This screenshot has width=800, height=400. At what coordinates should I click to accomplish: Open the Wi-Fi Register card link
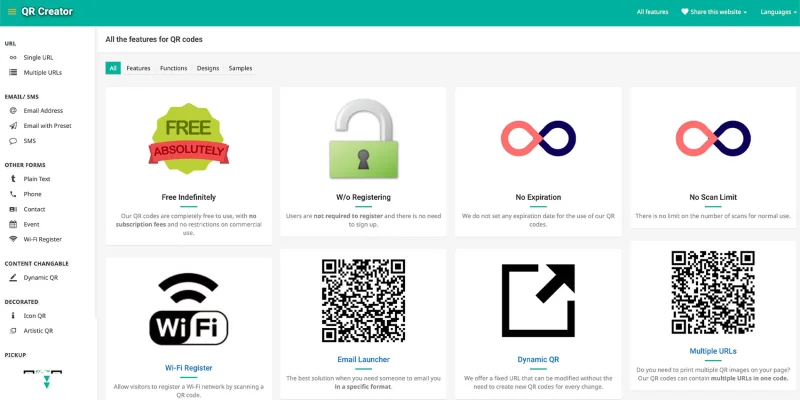188,368
